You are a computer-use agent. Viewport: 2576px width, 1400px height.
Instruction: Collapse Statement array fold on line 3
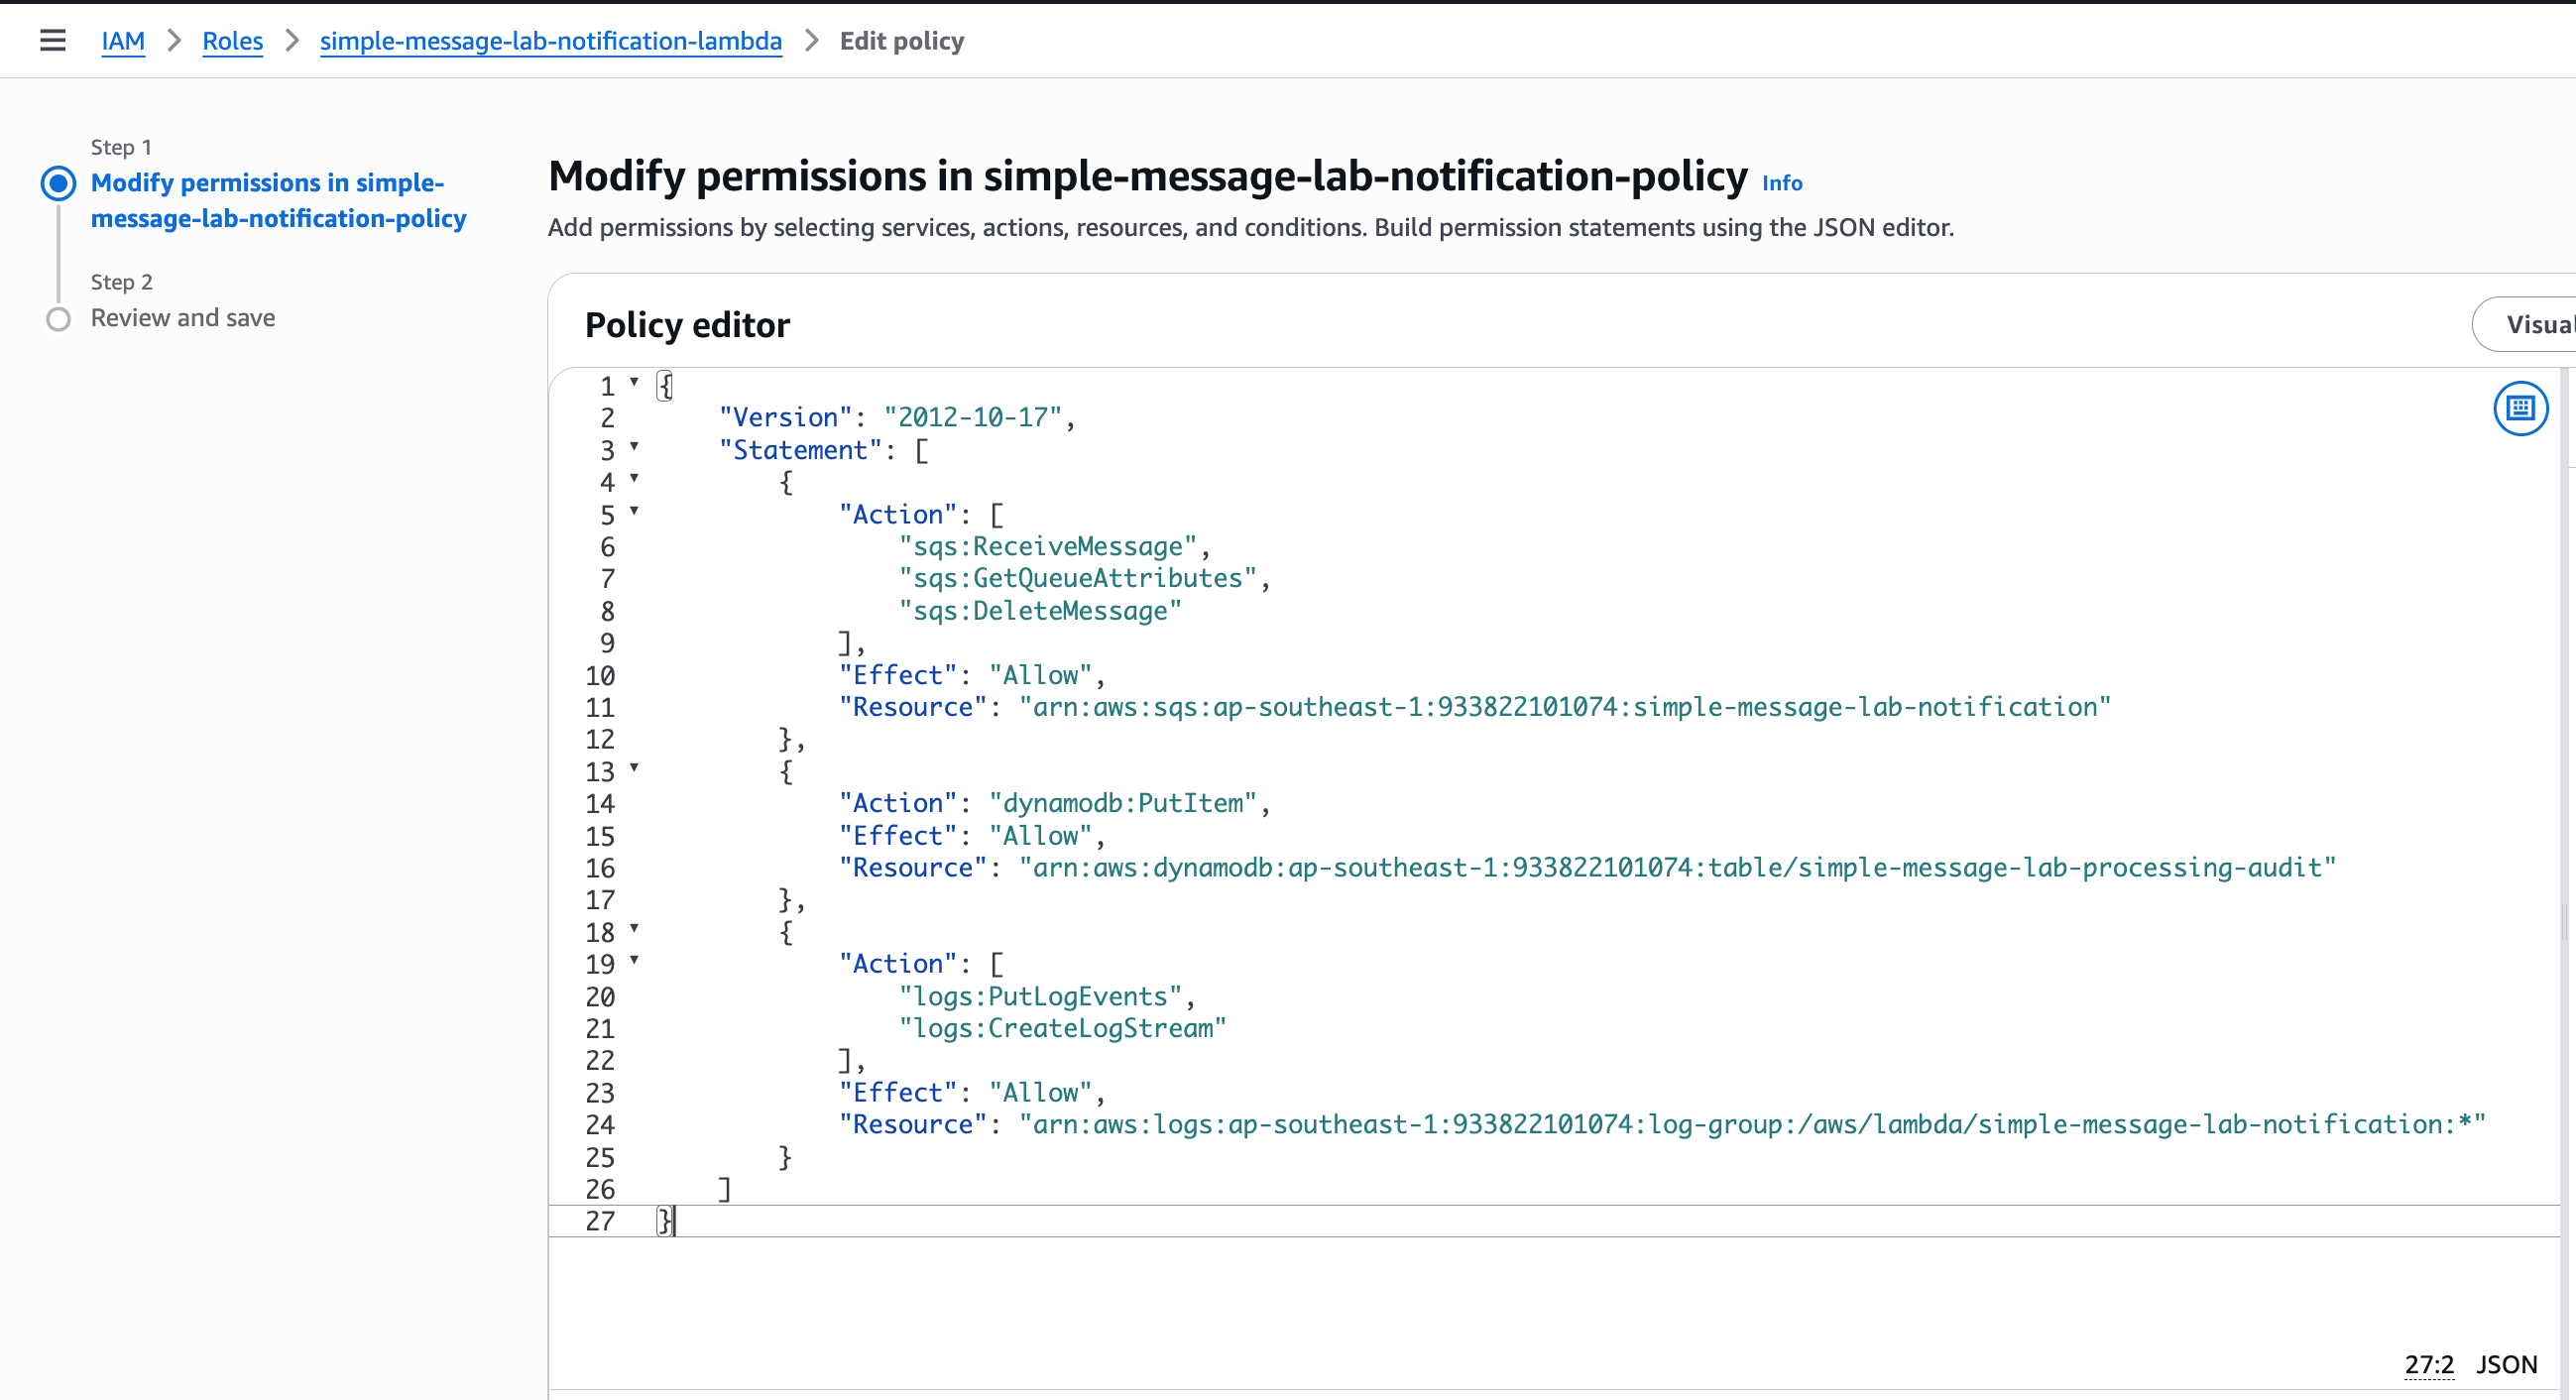tap(634, 447)
